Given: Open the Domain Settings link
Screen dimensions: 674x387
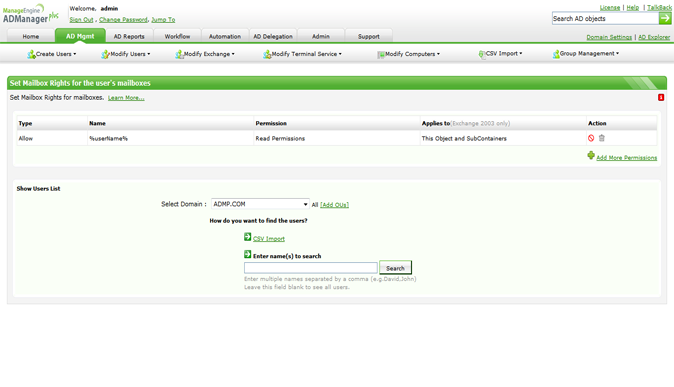Looking at the screenshot, I should point(609,37).
